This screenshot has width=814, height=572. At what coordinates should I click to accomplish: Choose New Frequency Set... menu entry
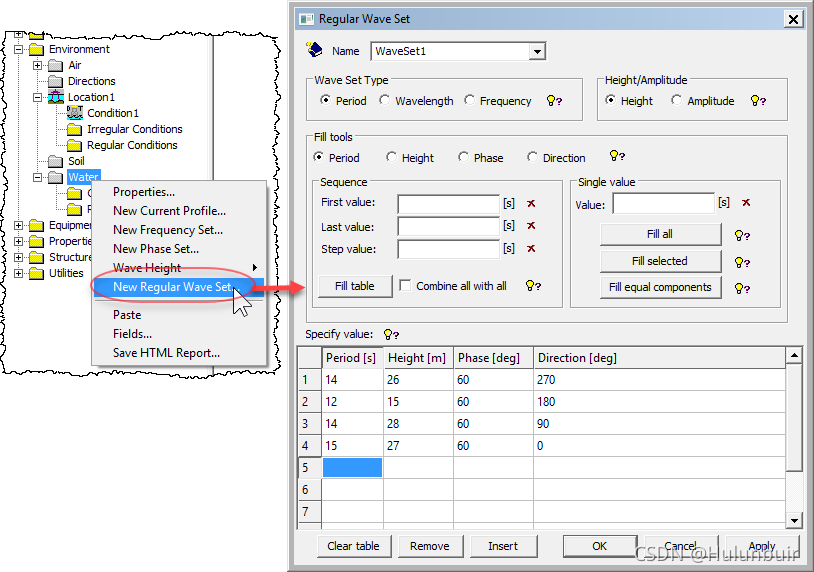pos(179,230)
